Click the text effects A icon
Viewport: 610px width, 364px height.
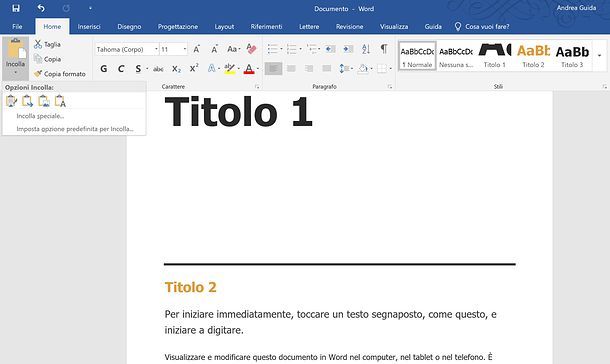point(211,69)
